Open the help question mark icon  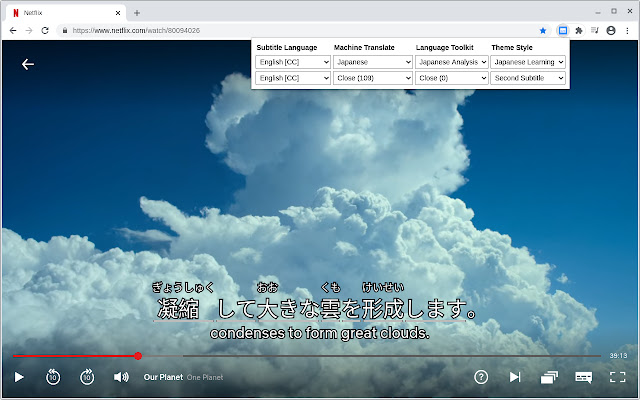[x=481, y=377]
